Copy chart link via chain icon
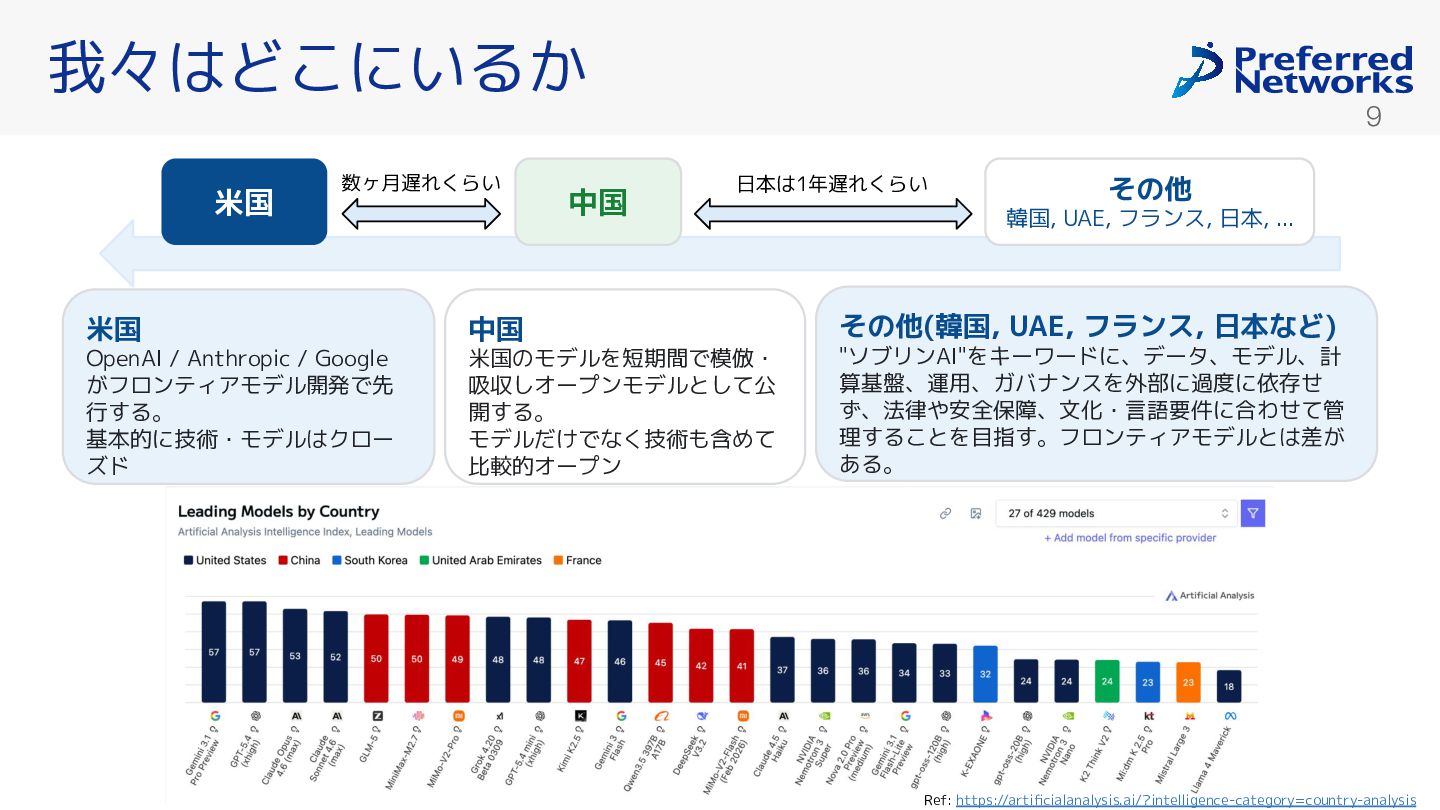This screenshot has height=810, width=1440. click(945, 513)
